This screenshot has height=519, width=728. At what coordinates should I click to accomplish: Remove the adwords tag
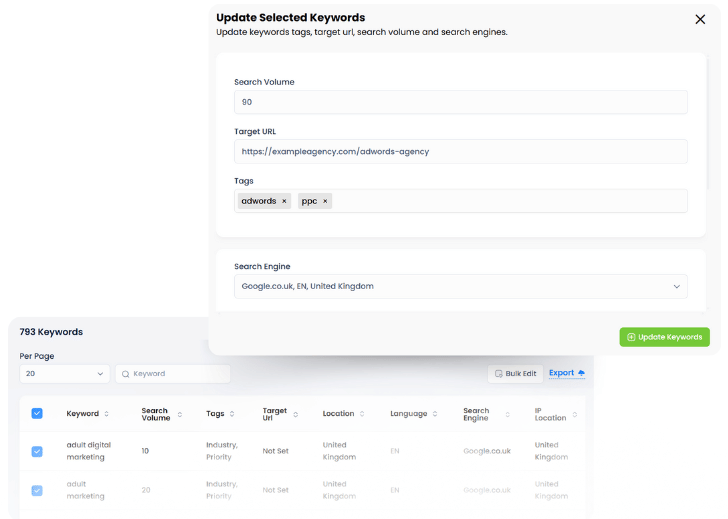pyautogui.click(x=284, y=201)
